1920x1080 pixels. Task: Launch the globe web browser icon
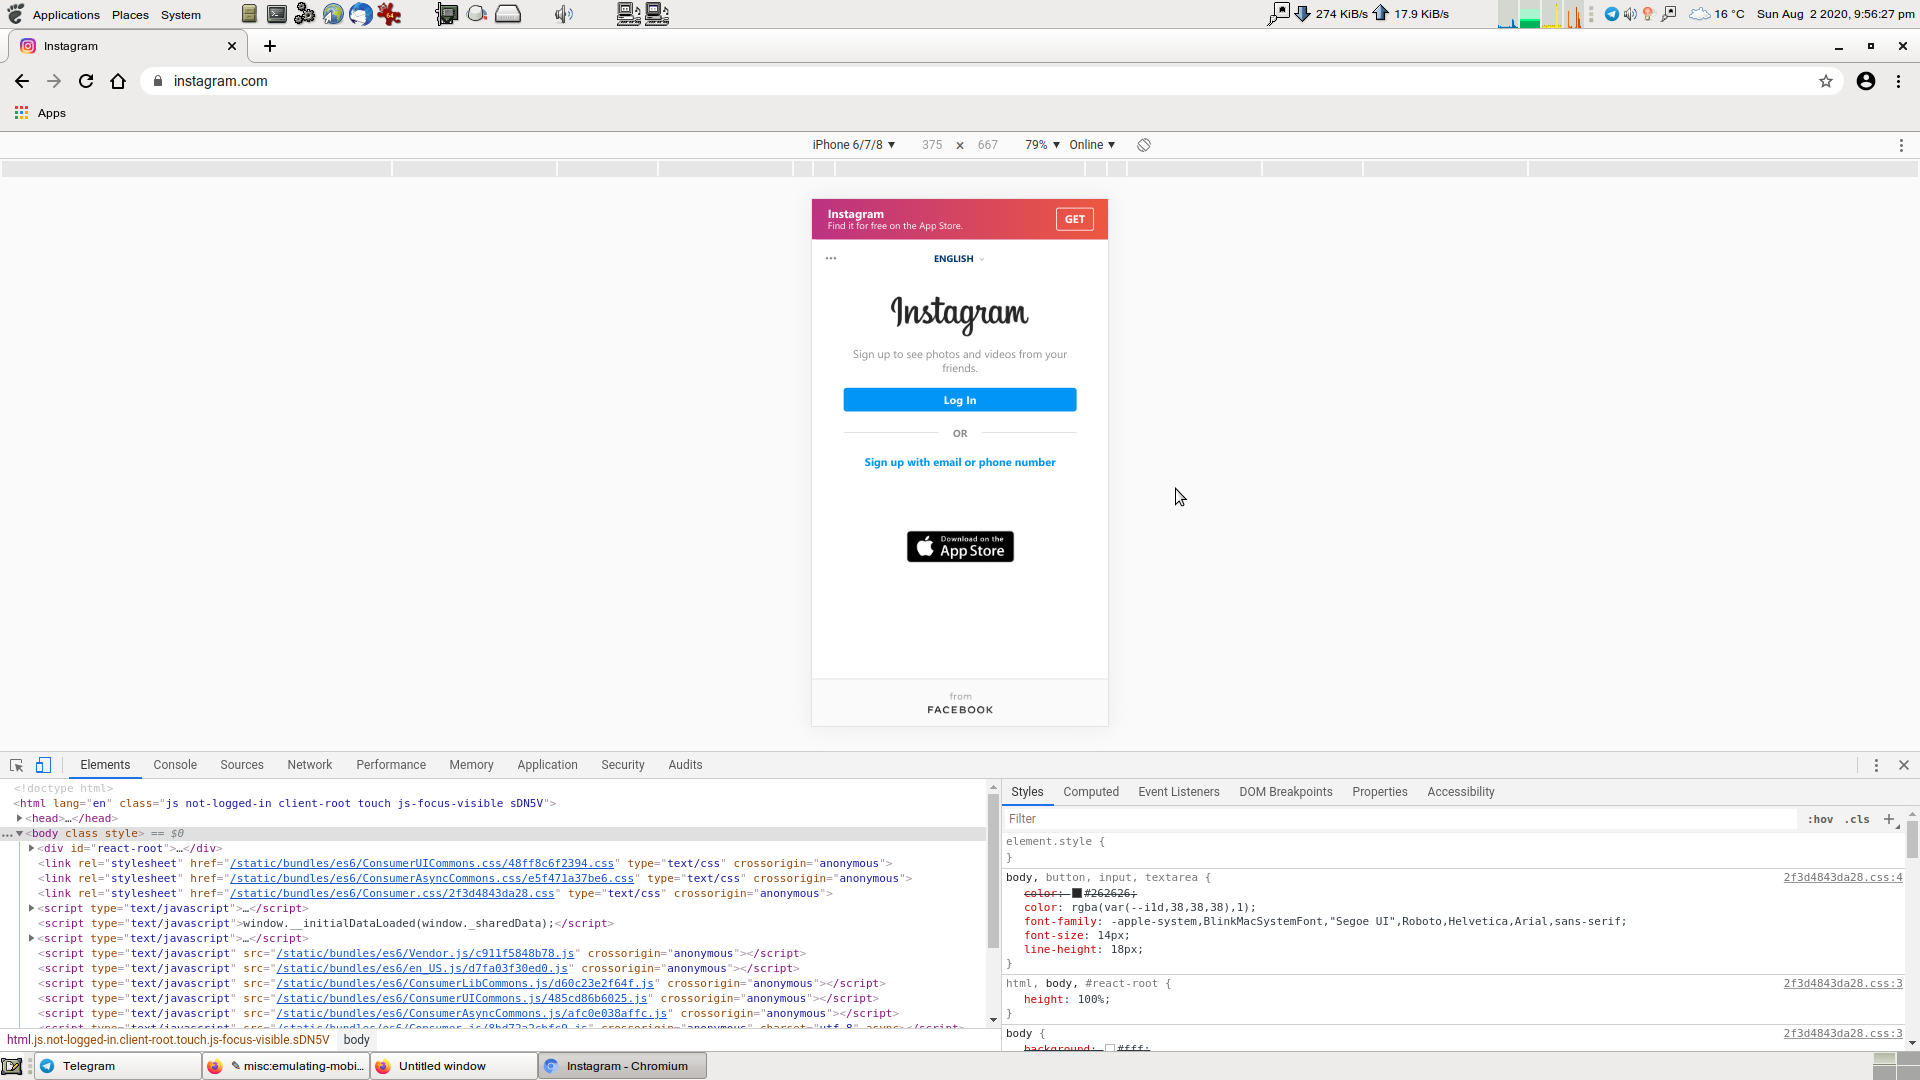coord(333,14)
